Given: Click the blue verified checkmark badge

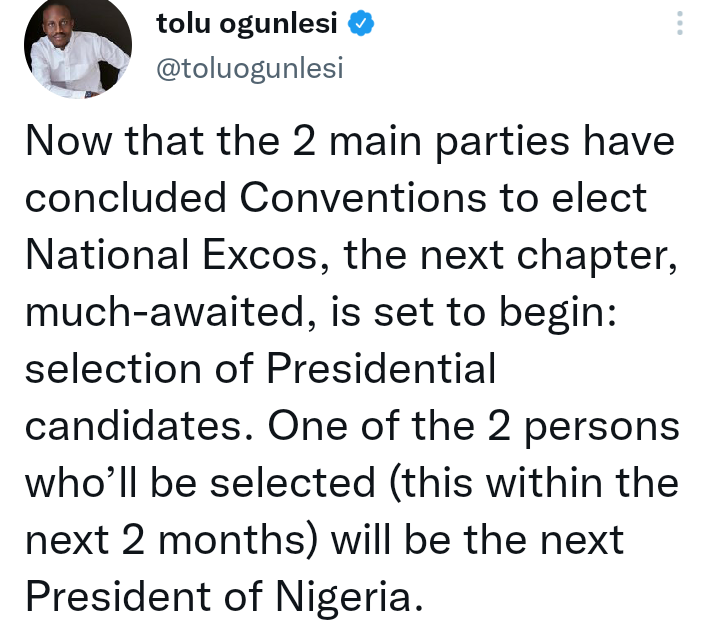Looking at the screenshot, I should tap(361, 23).
